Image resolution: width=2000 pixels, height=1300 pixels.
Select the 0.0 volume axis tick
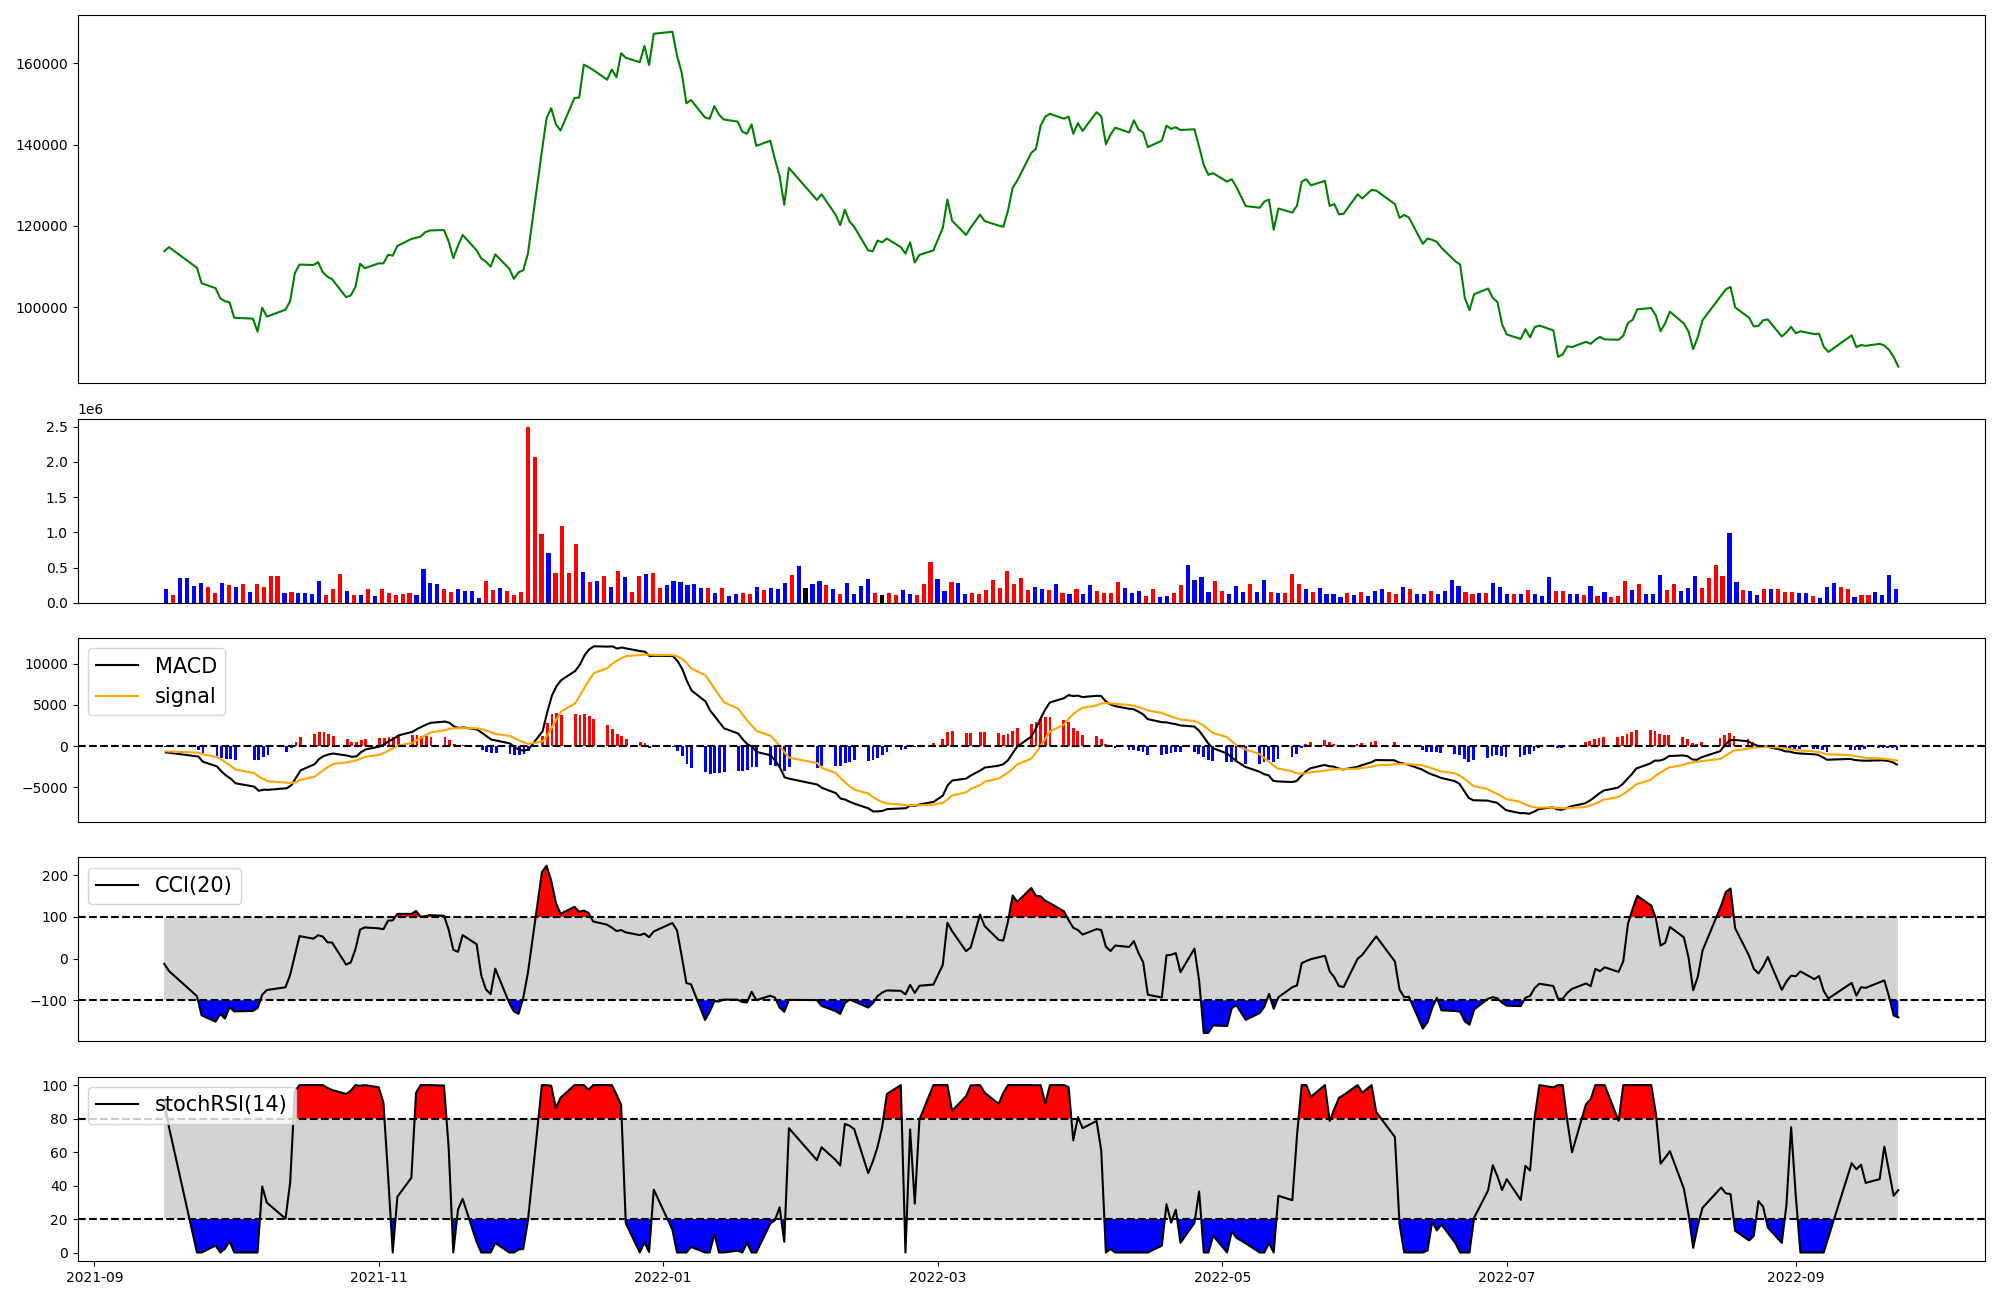[x=57, y=603]
